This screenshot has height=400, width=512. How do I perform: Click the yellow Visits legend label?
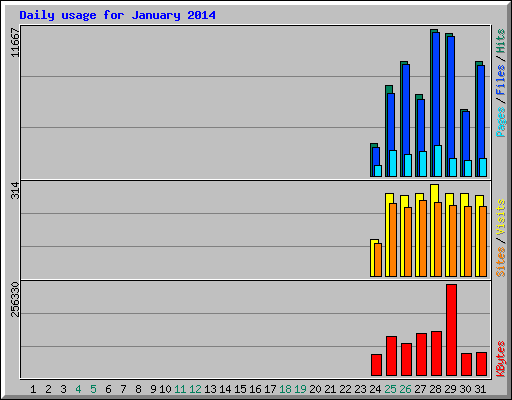[x=500, y=217]
